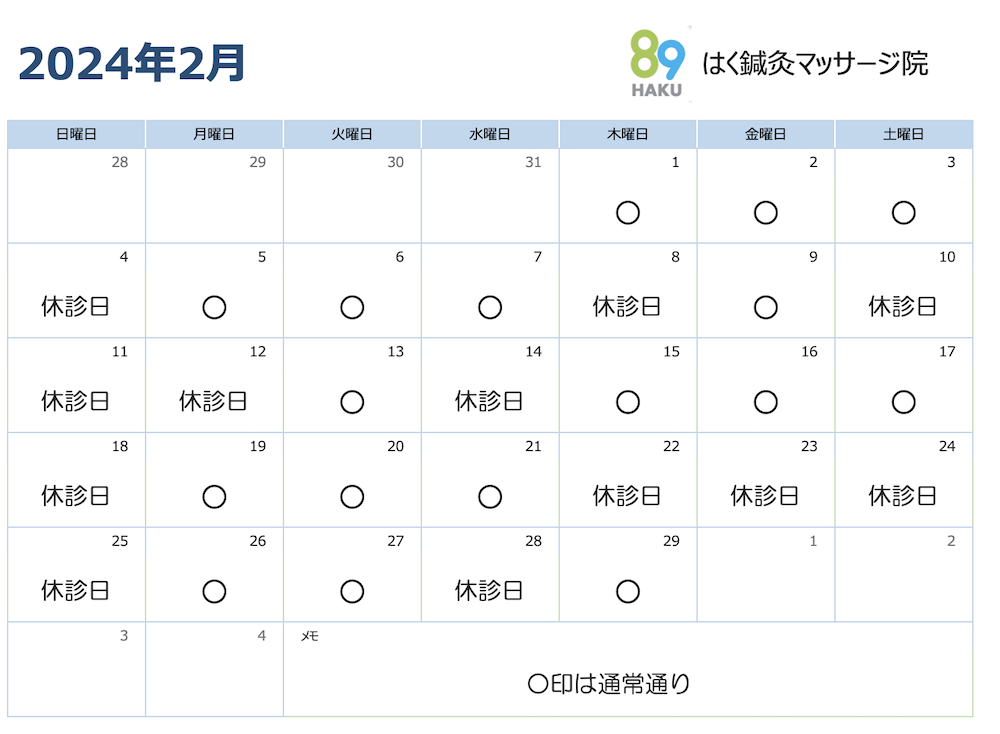Click the circle mark on February 9

(x=765, y=307)
